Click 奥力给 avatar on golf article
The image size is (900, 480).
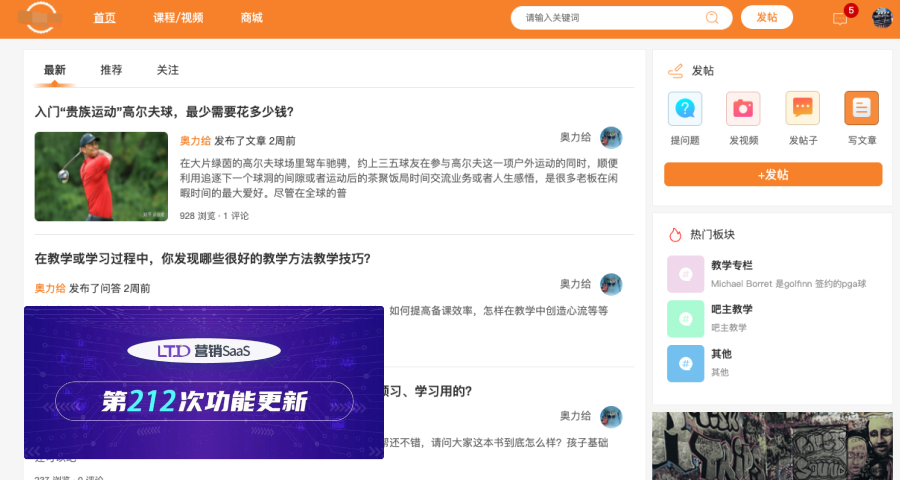(x=611, y=138)
